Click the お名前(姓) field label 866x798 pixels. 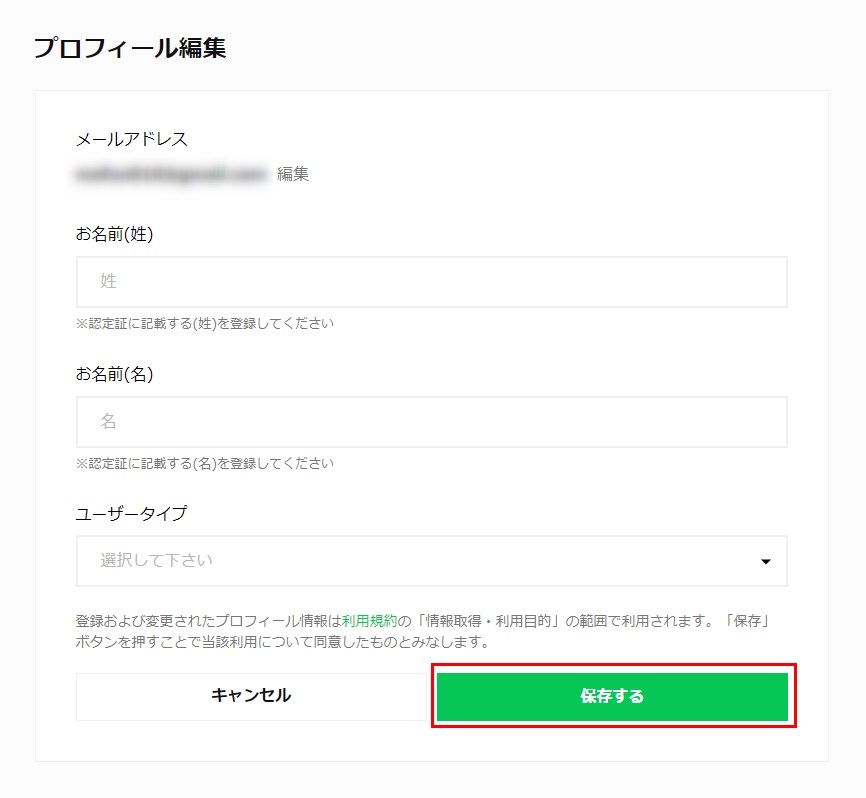[114, 234]
